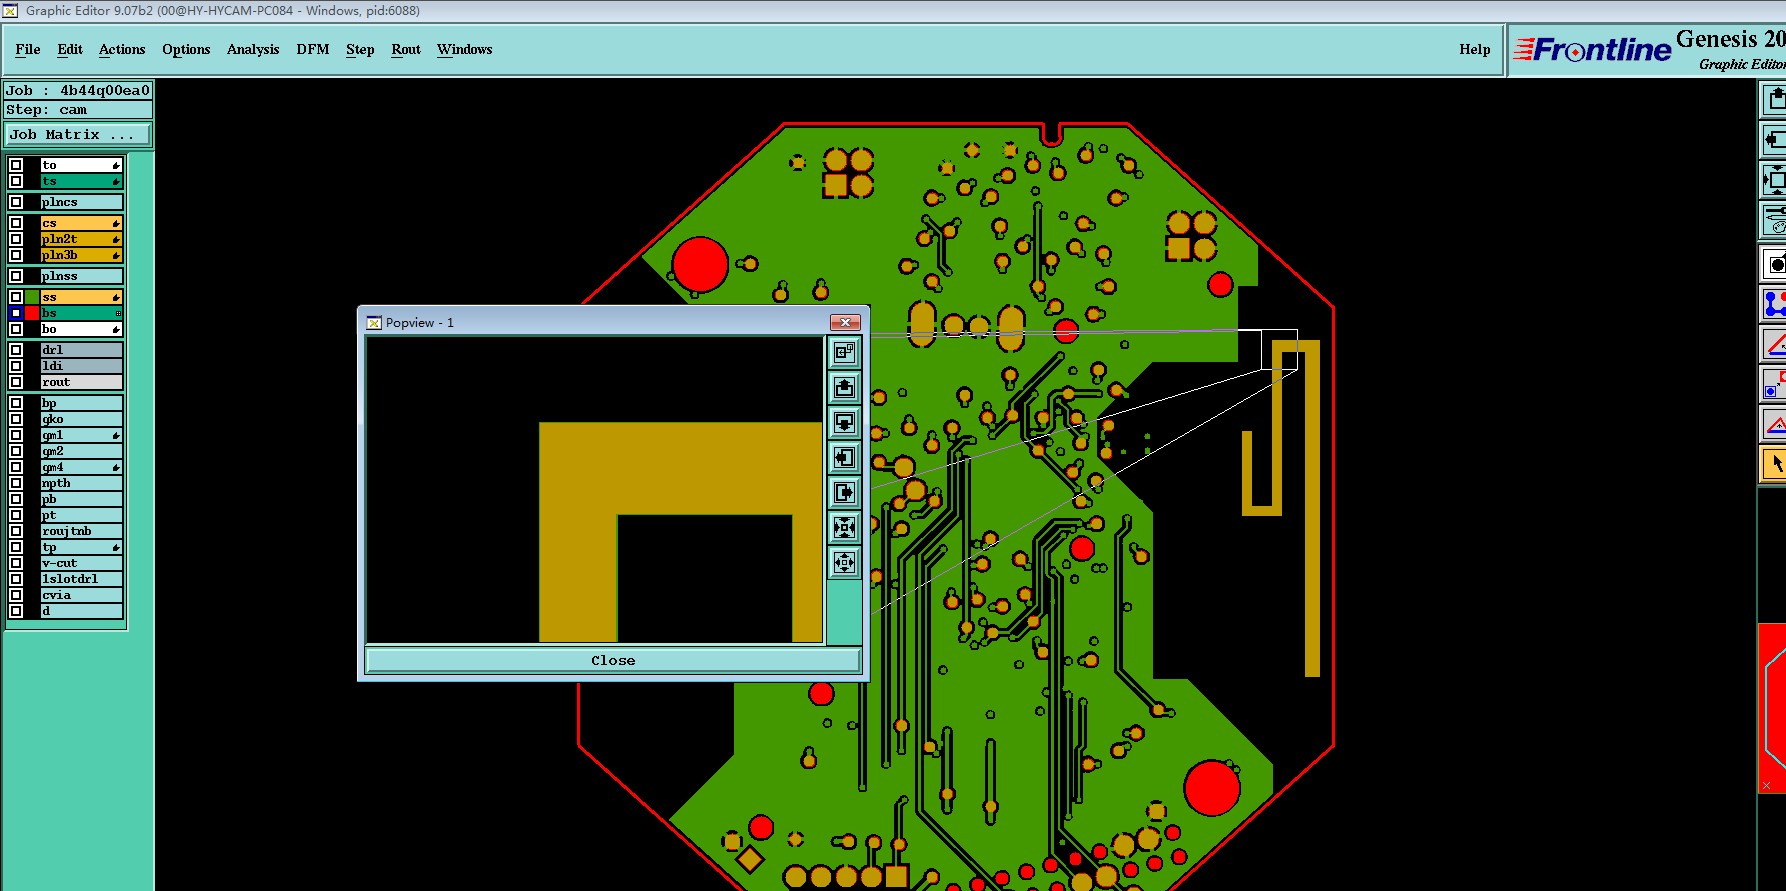The width and height of the screenshot is (1786, 891).
Task: Toggle display checkbox for layer drl
Action: tap(16, 350)
